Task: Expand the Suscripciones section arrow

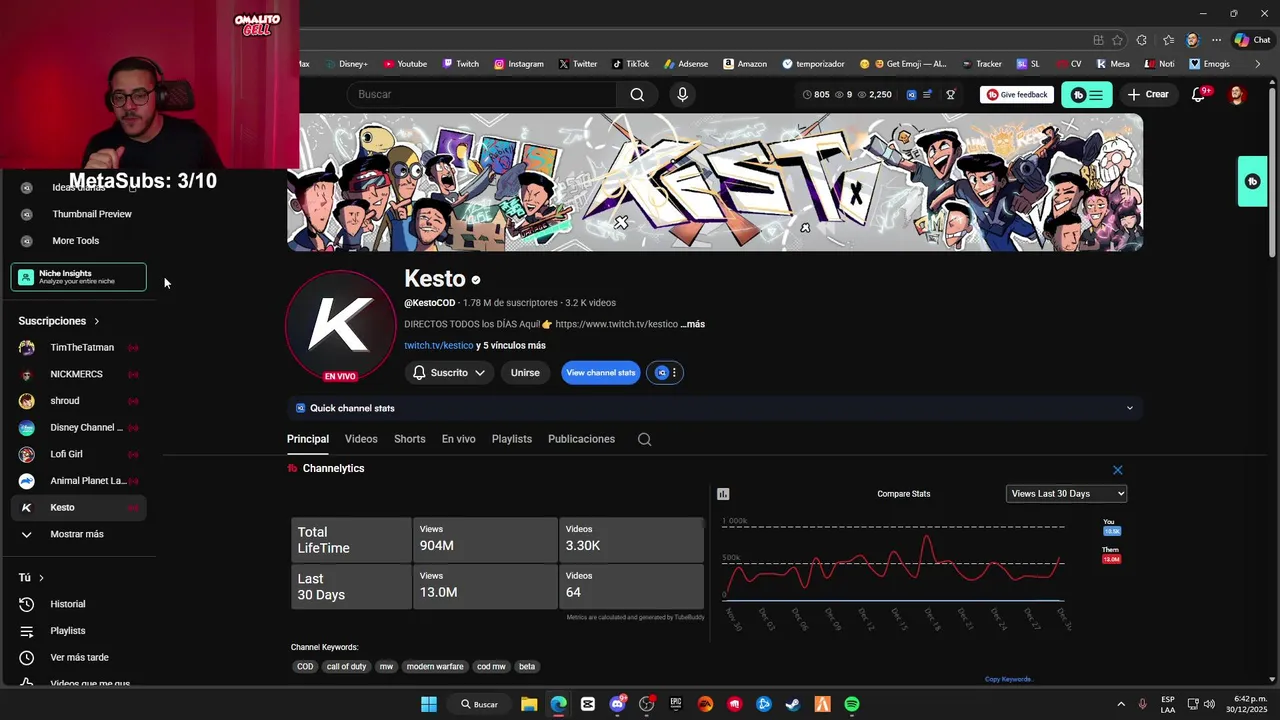Action: (97, 321)
